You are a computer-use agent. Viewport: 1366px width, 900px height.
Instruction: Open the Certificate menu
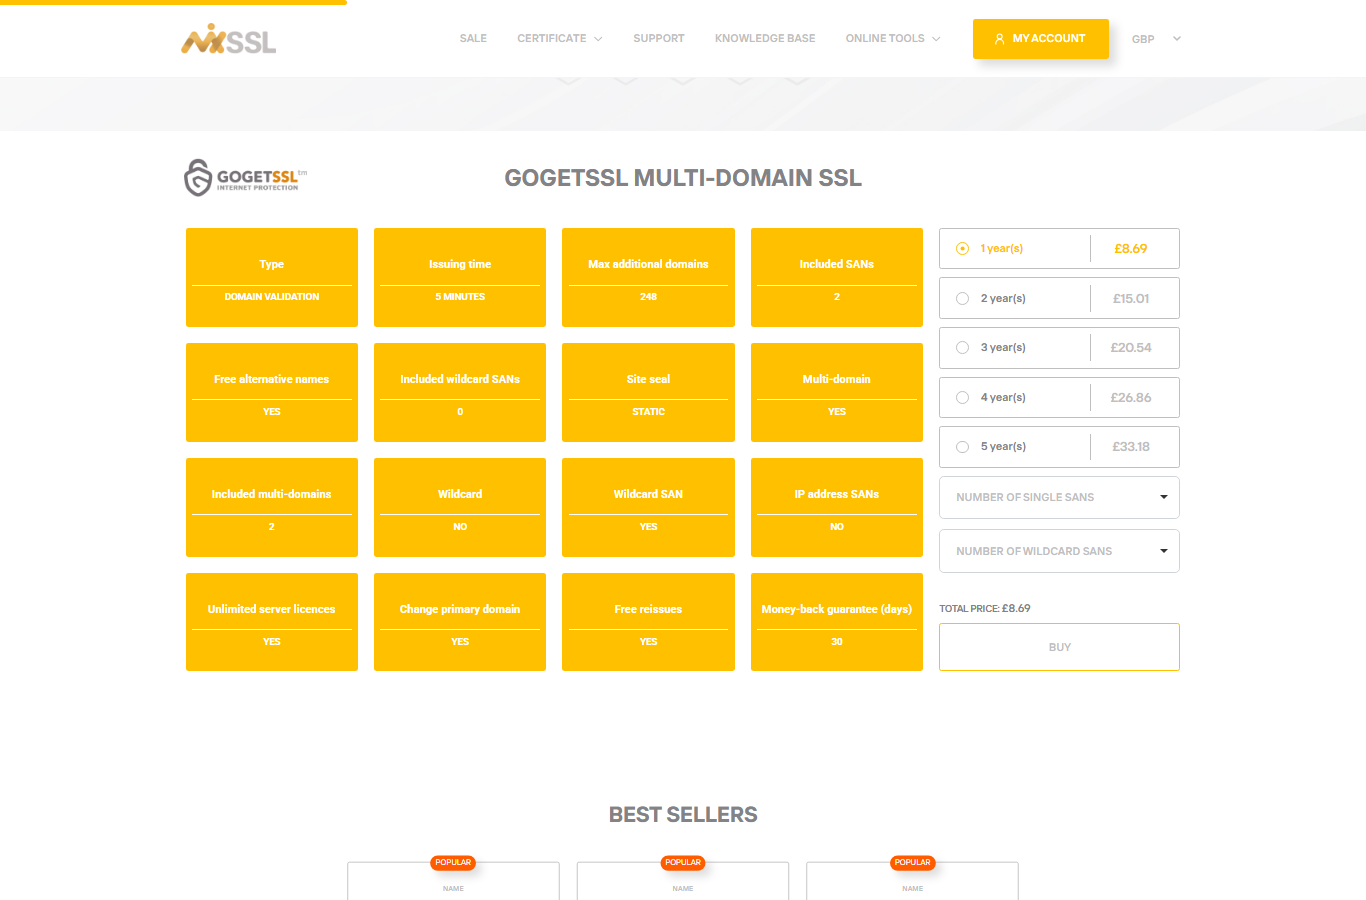[x=552, y=38]
